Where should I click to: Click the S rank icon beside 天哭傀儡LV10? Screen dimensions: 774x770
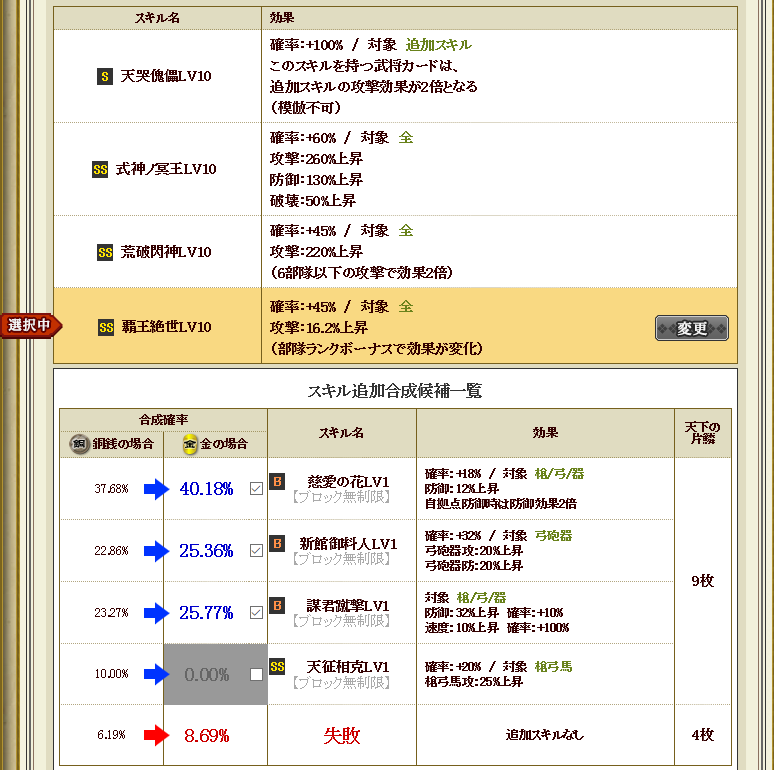[105, 77]
